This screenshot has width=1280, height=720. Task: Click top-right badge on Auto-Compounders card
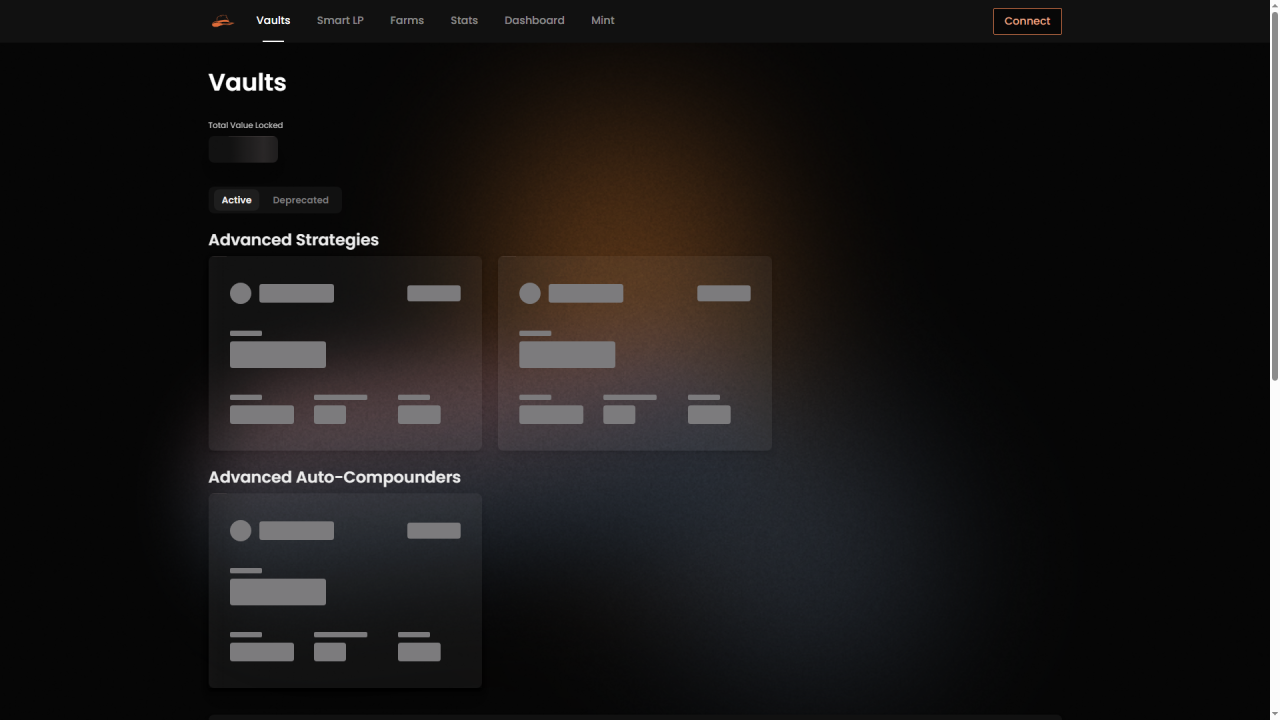[434, 530]
